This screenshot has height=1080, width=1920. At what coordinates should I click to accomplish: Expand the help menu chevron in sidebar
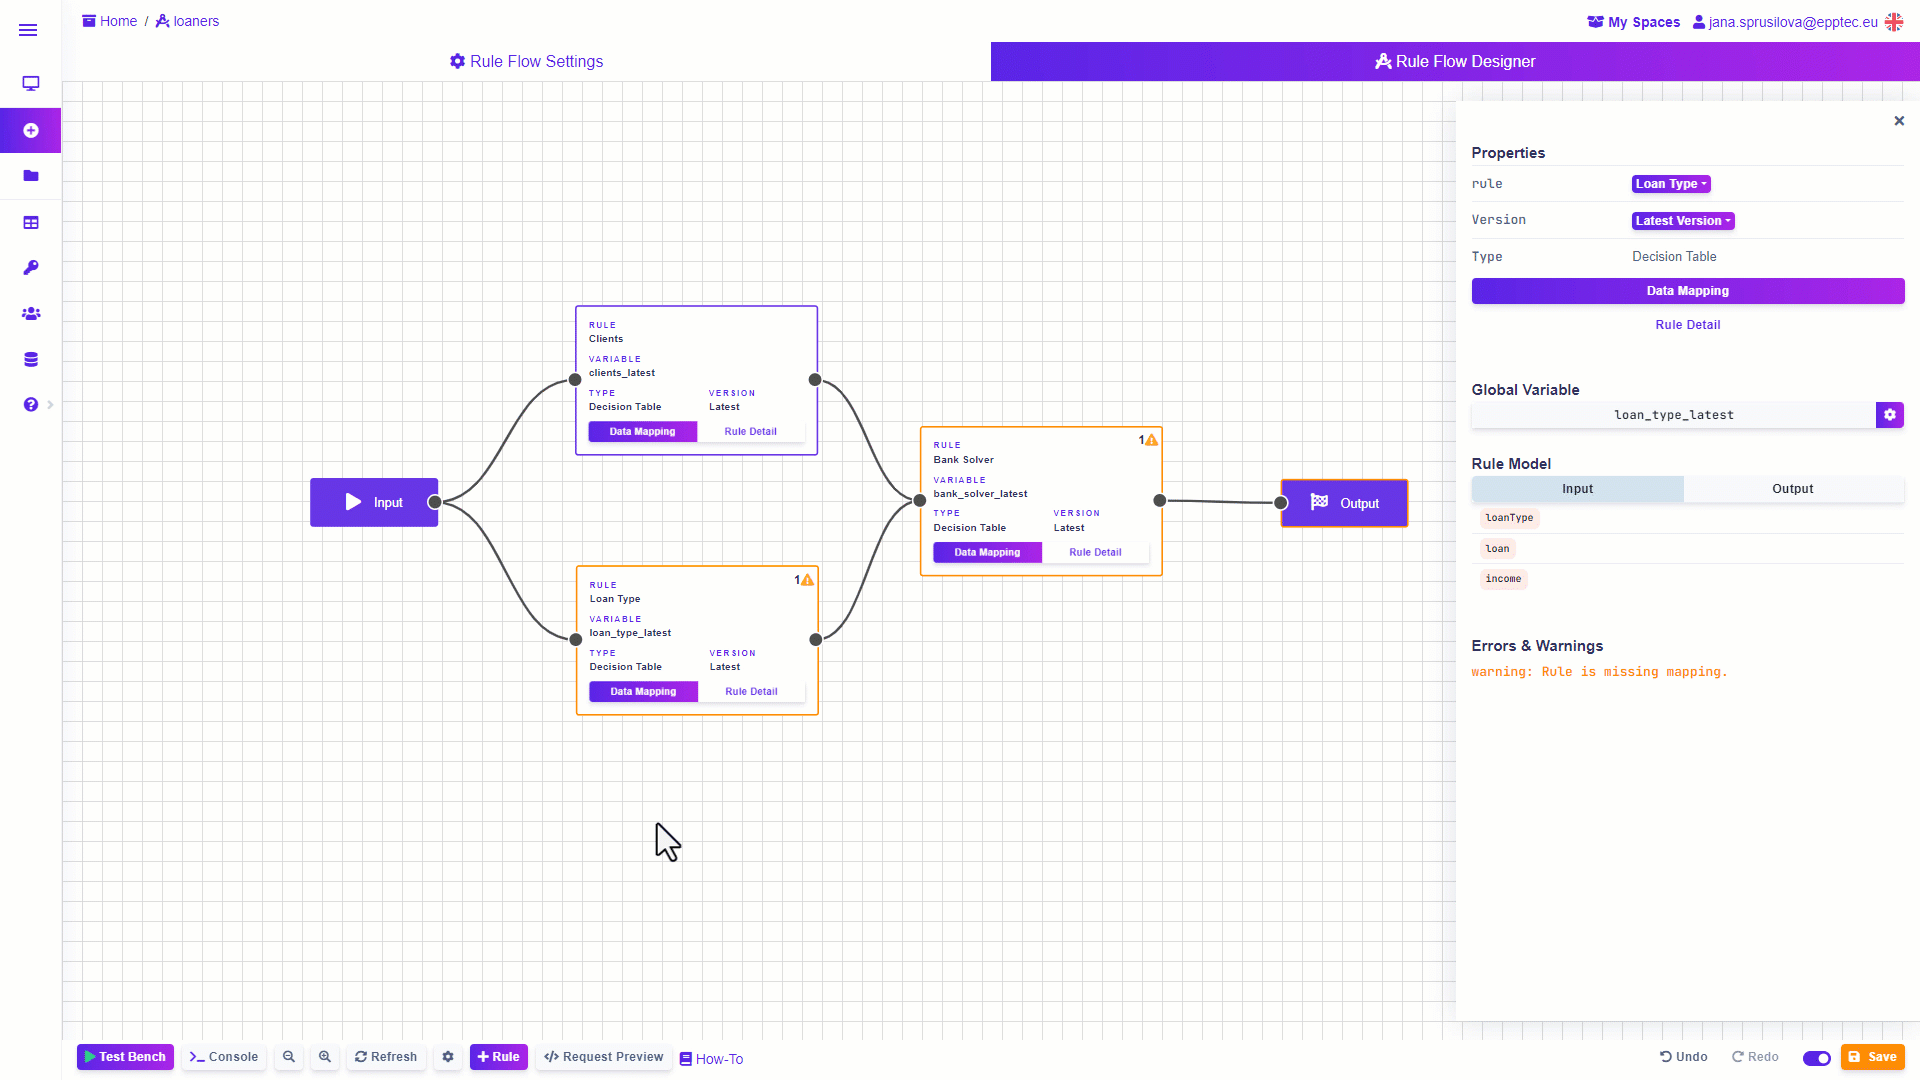50,405
